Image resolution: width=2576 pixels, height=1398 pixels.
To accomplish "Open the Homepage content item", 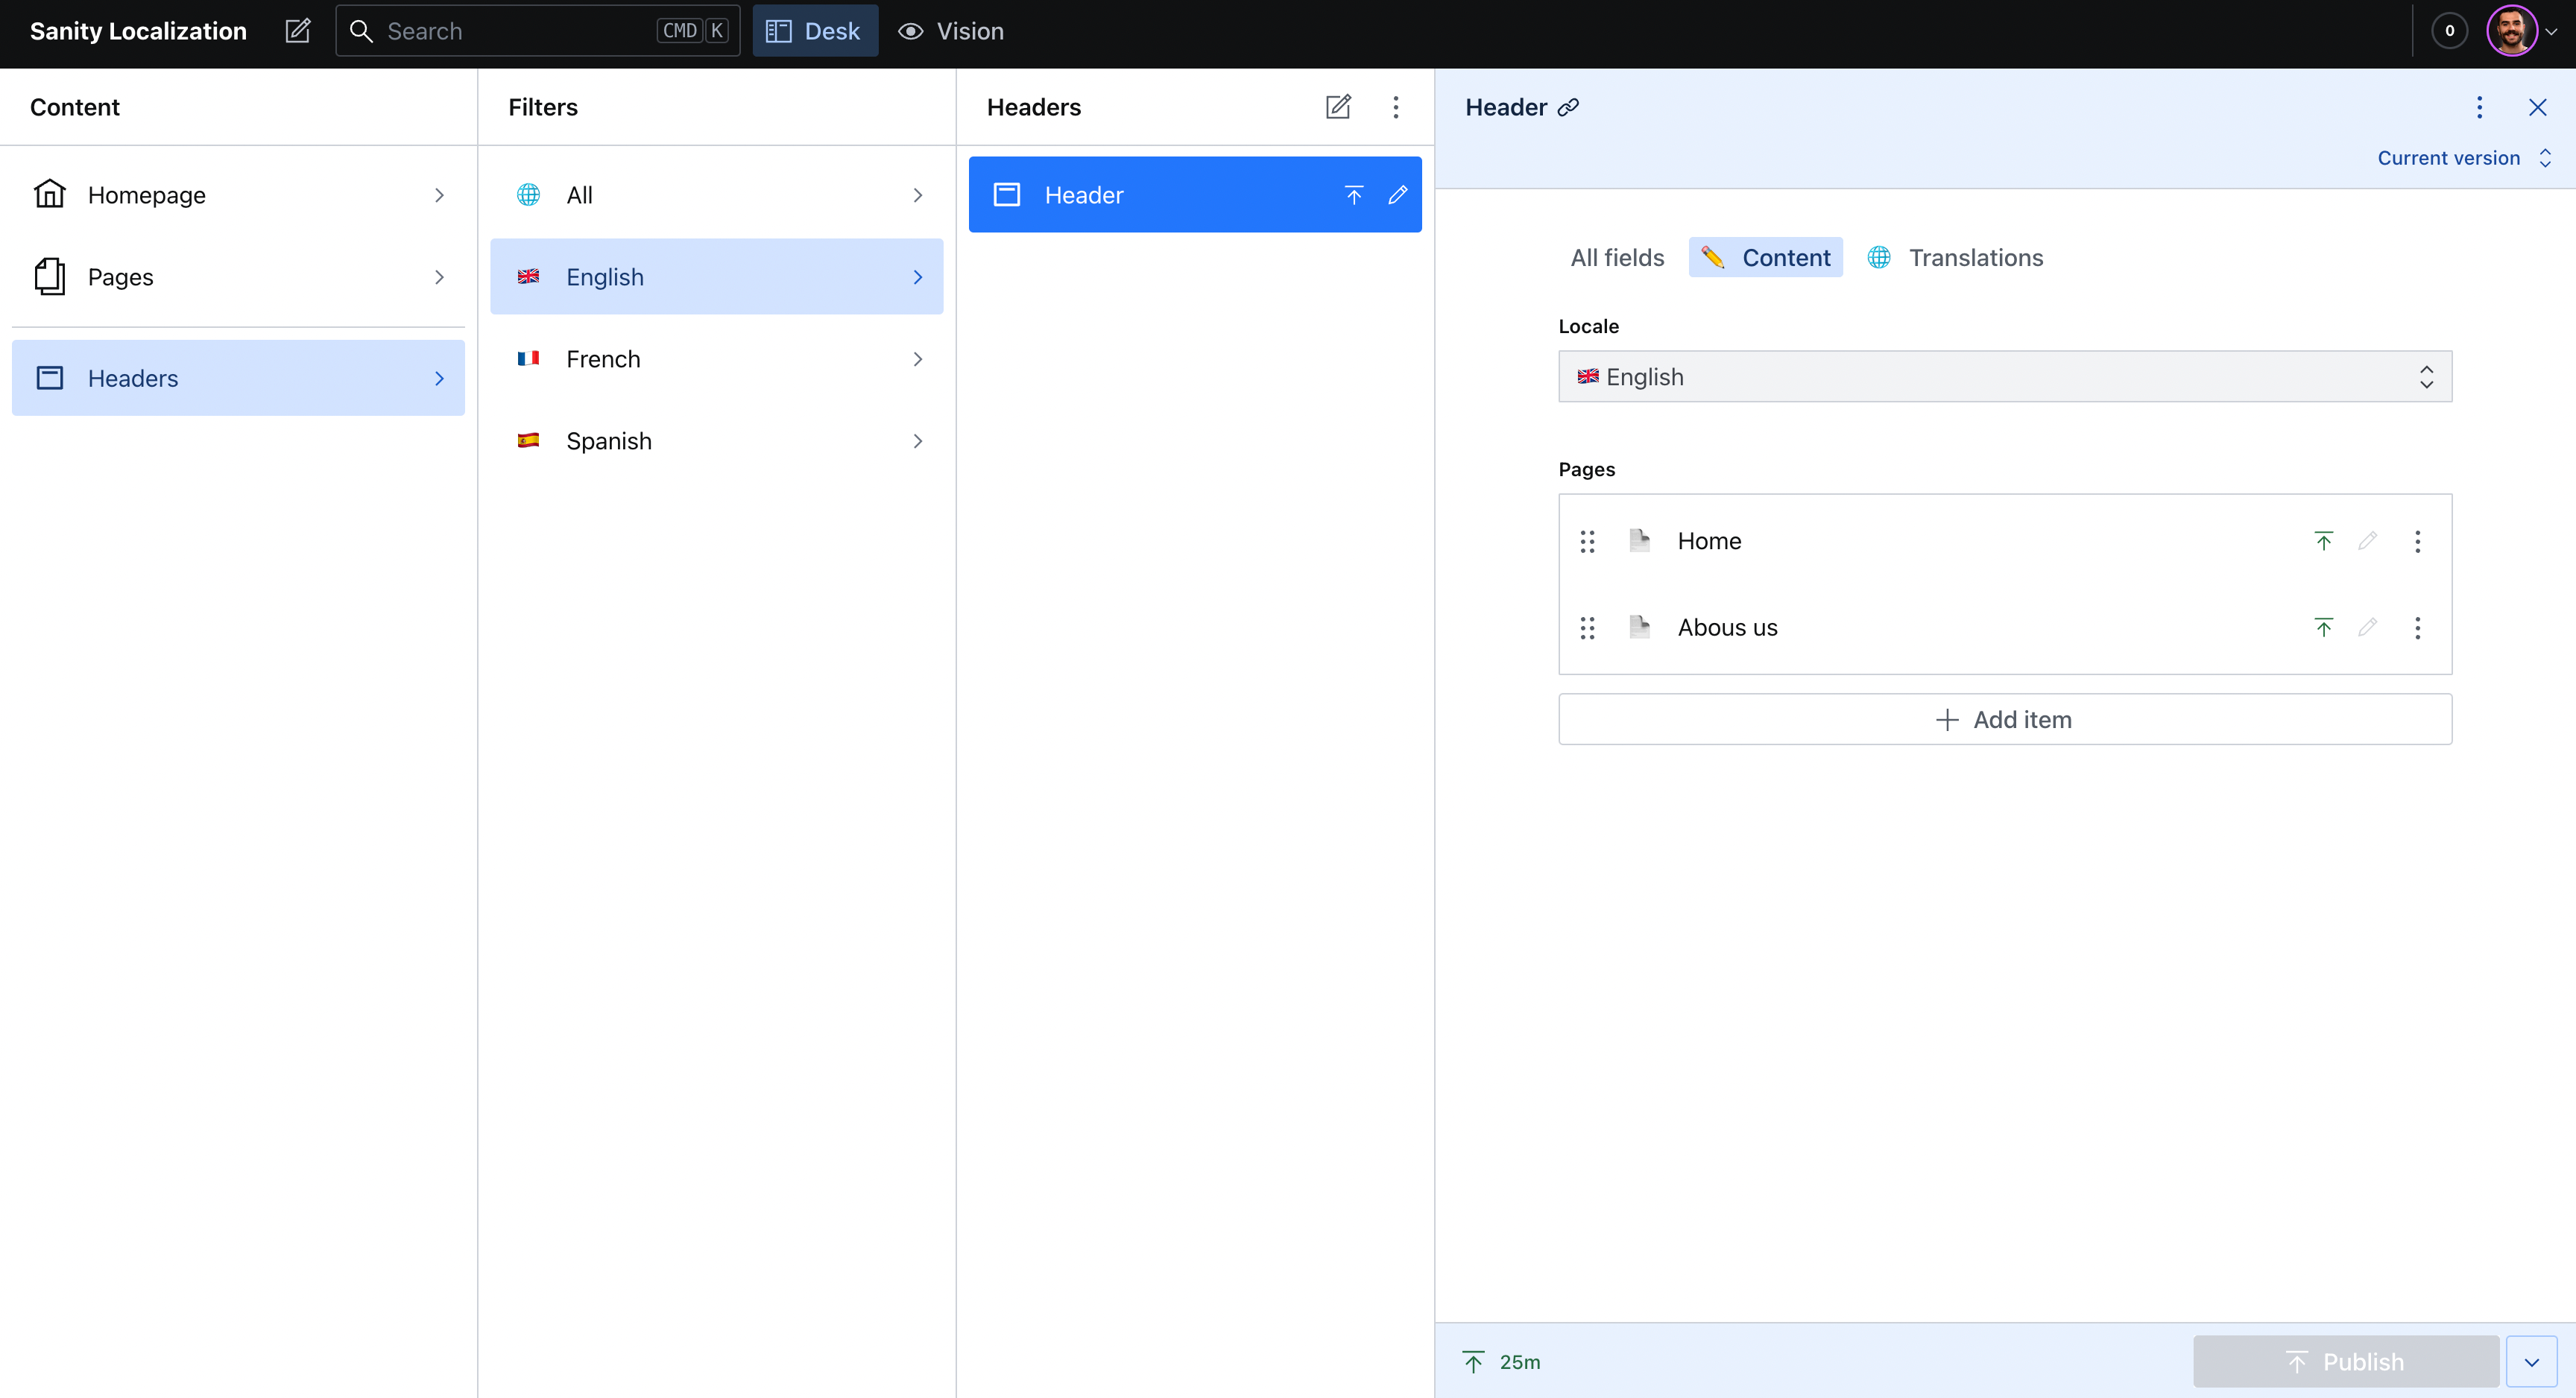I will tap(238, 195).
